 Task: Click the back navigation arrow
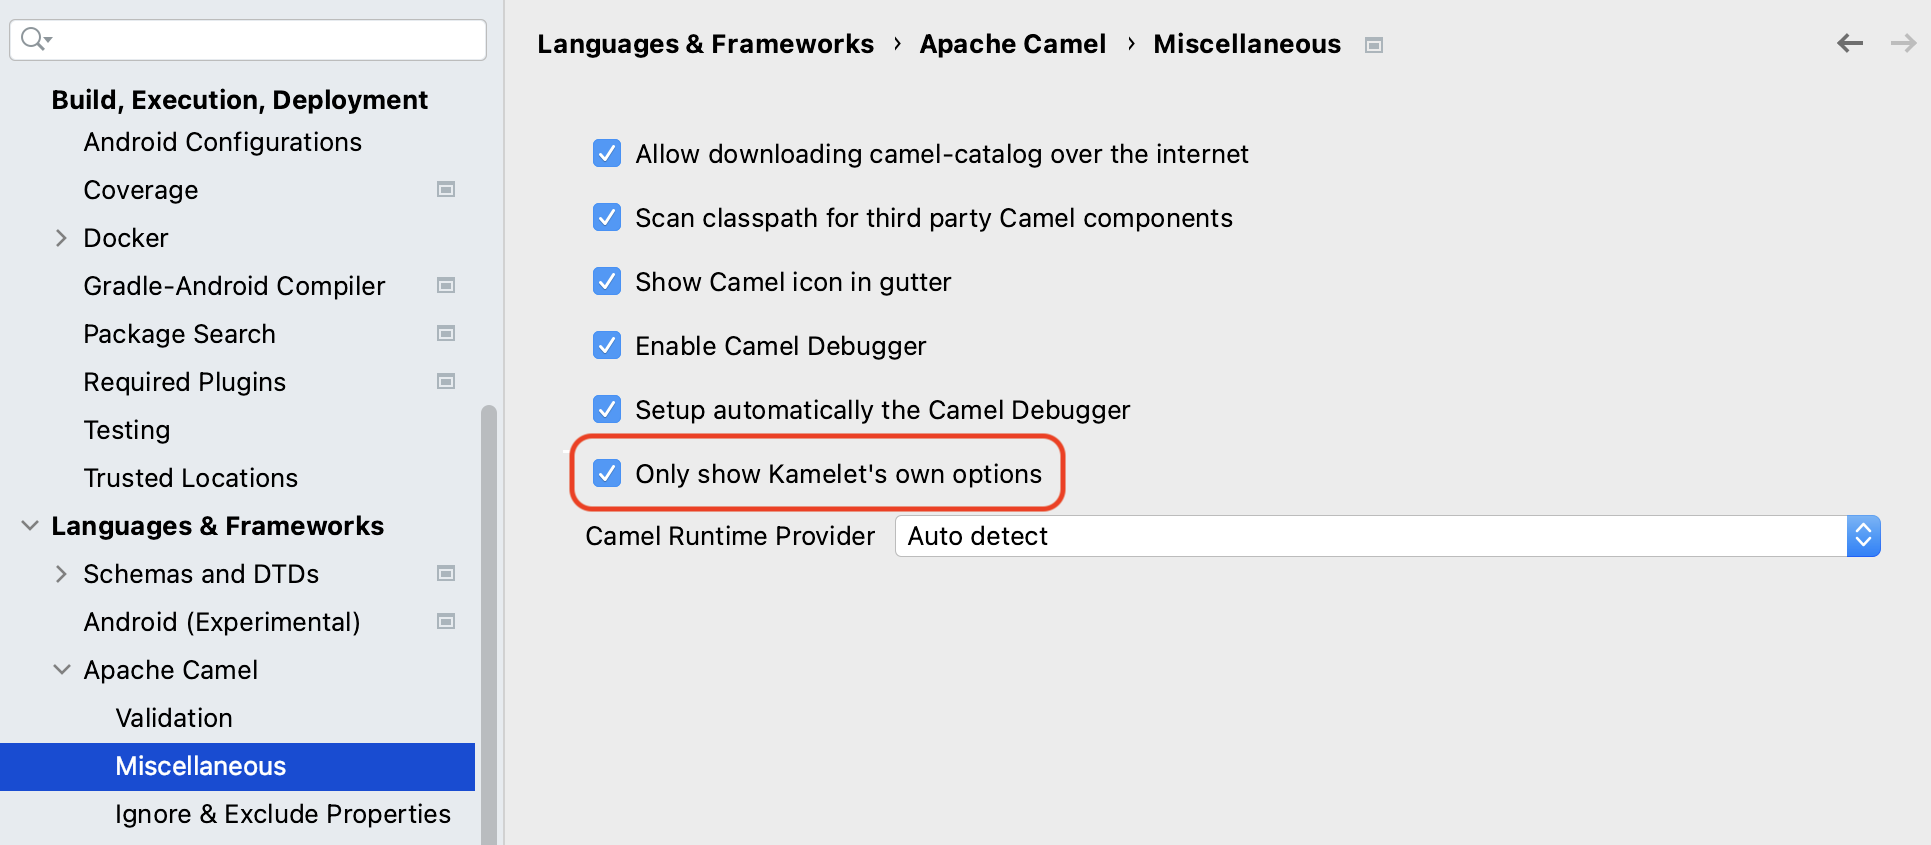point(1849,43)
